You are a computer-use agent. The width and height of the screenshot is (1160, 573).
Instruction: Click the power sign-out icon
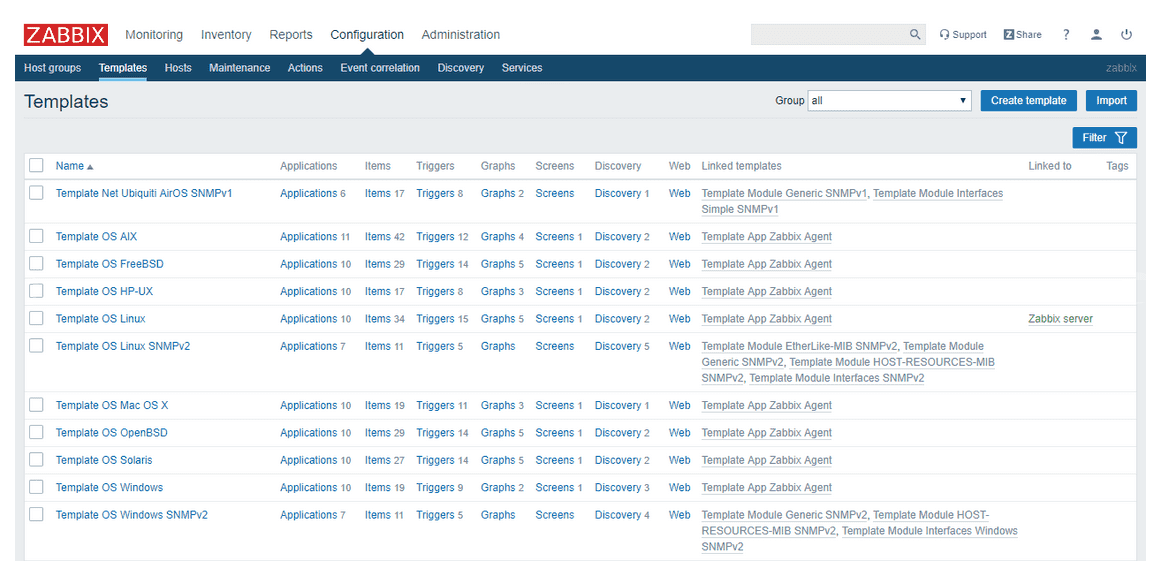[1126, 35]
